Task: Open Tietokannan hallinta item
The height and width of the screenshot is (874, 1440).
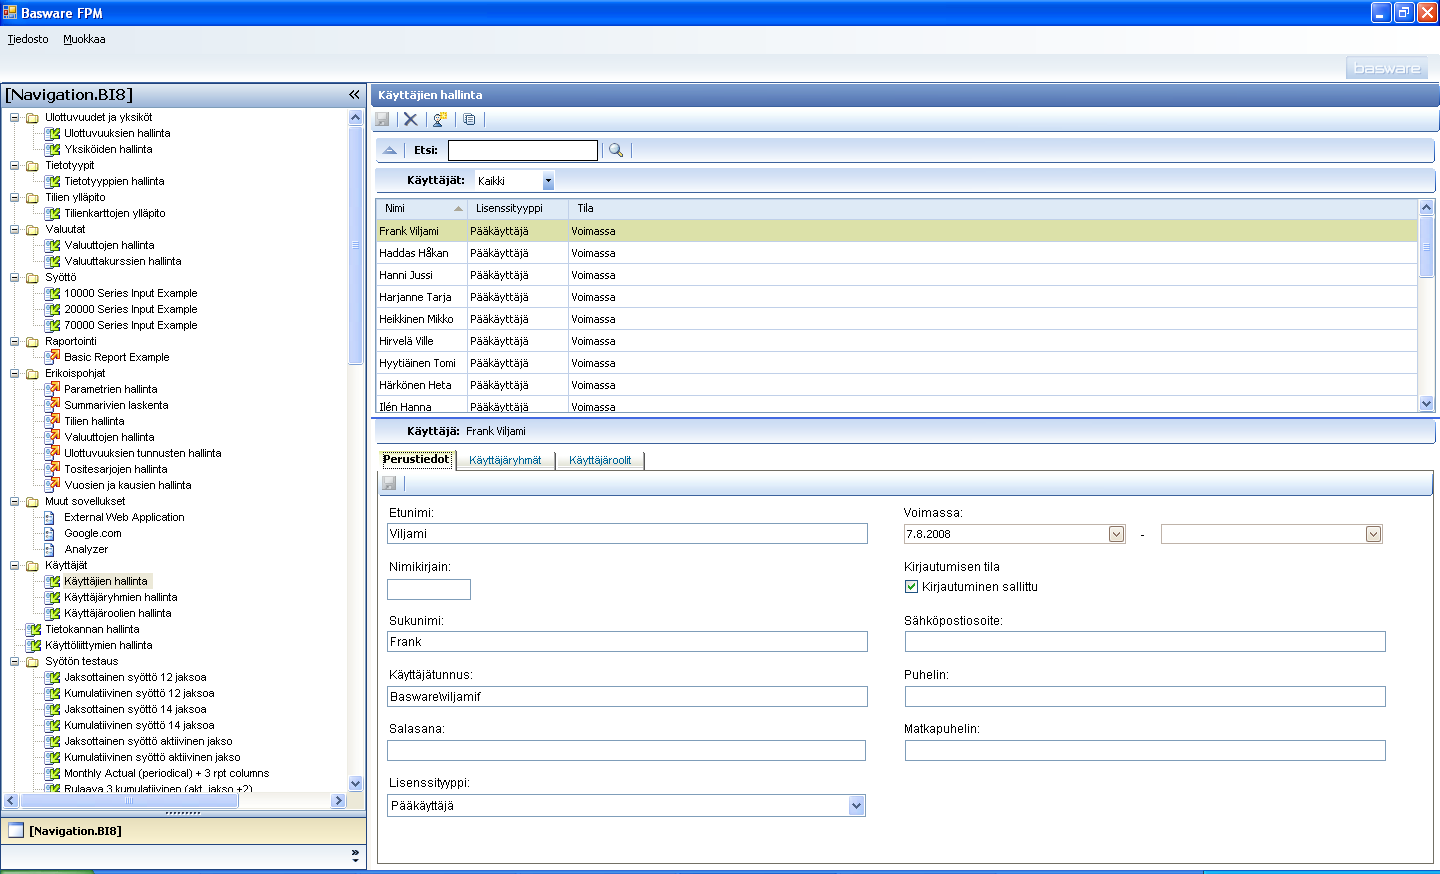Action: point(92,629)
